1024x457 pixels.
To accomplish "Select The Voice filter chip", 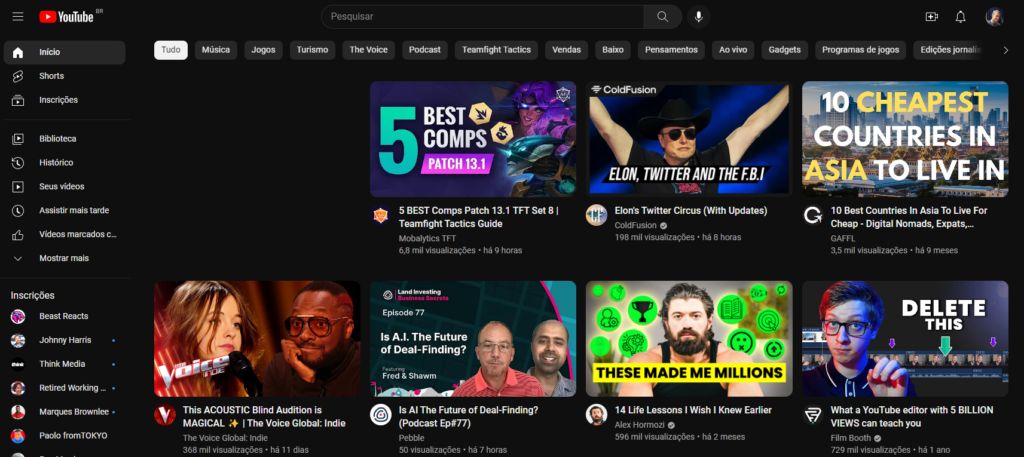I will [368, 50].
